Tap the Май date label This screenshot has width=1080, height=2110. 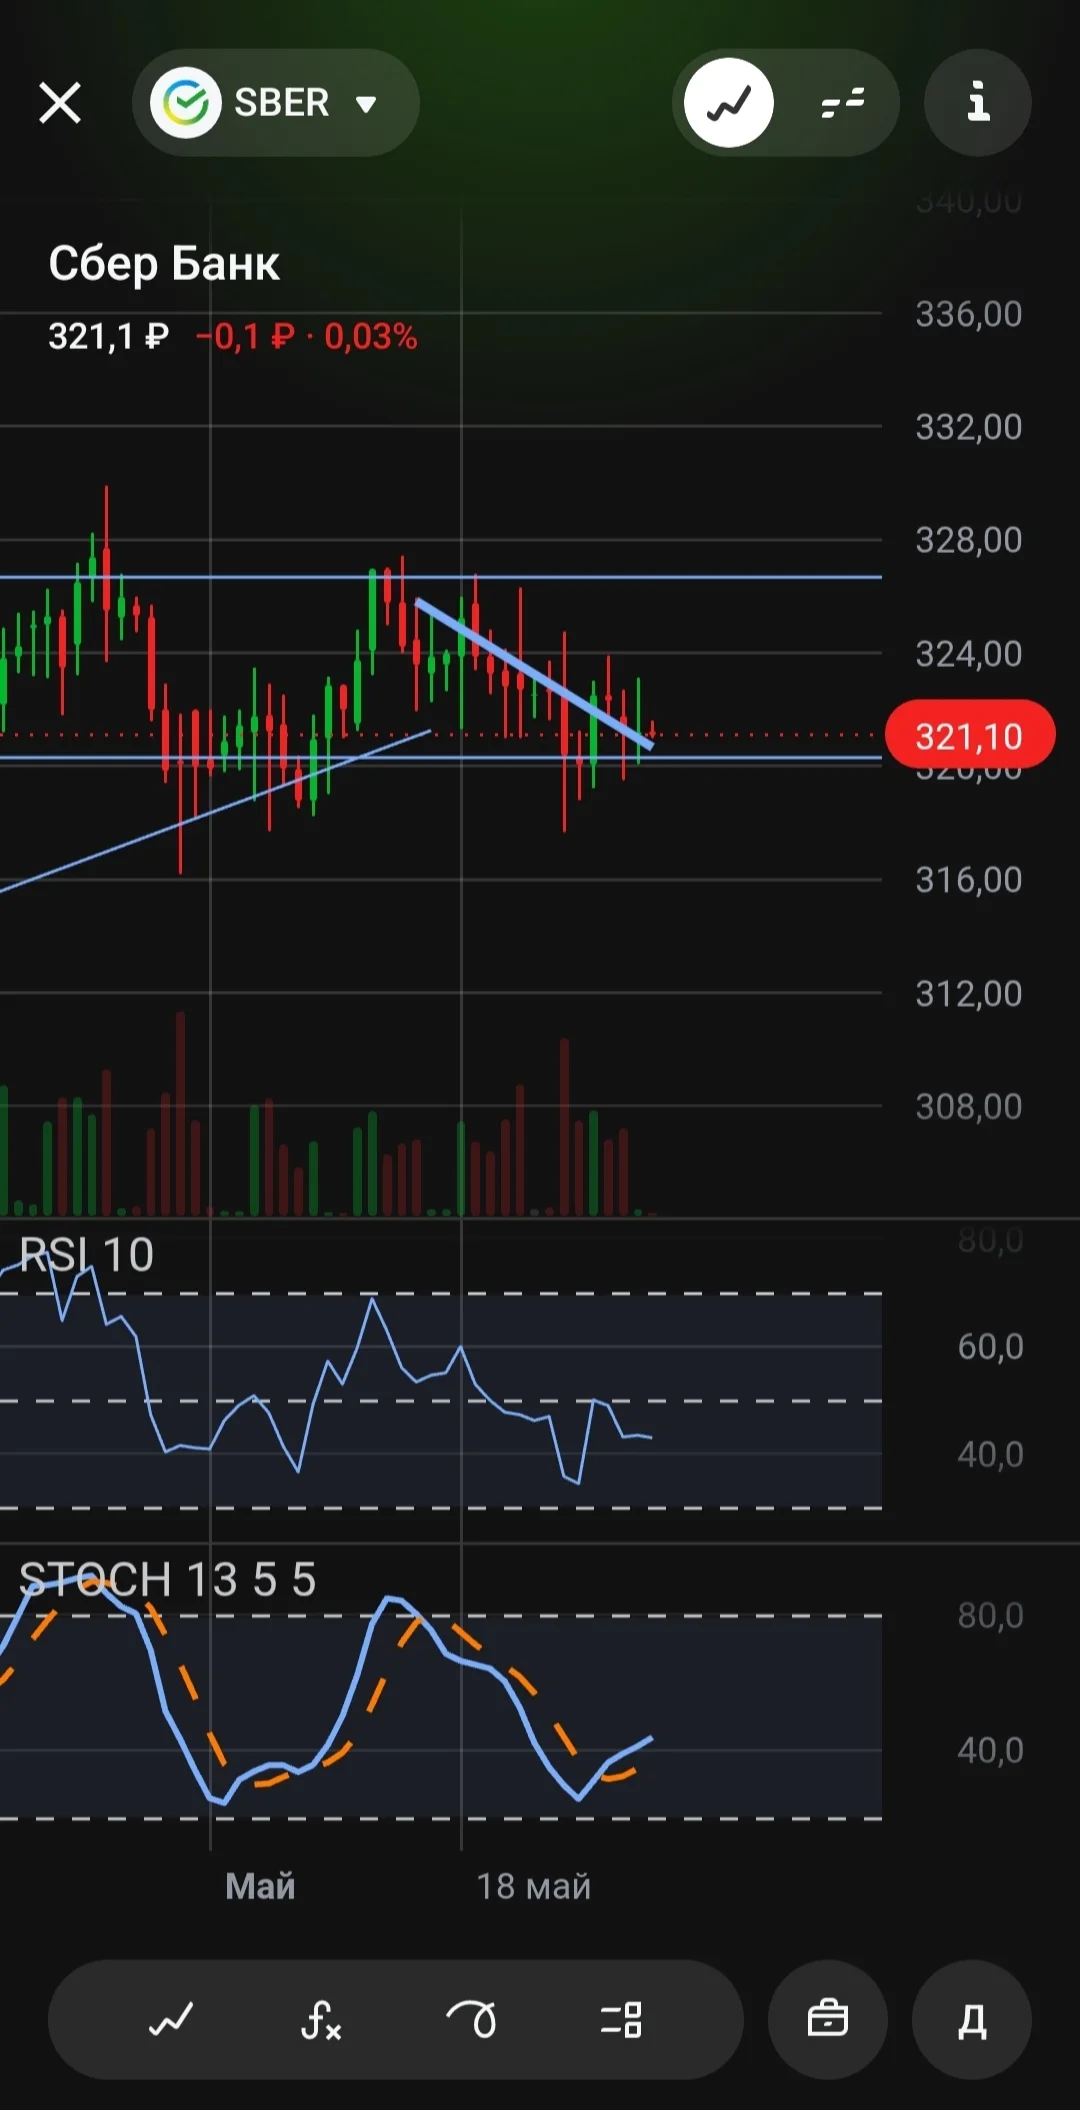(x=260, y=1886)
